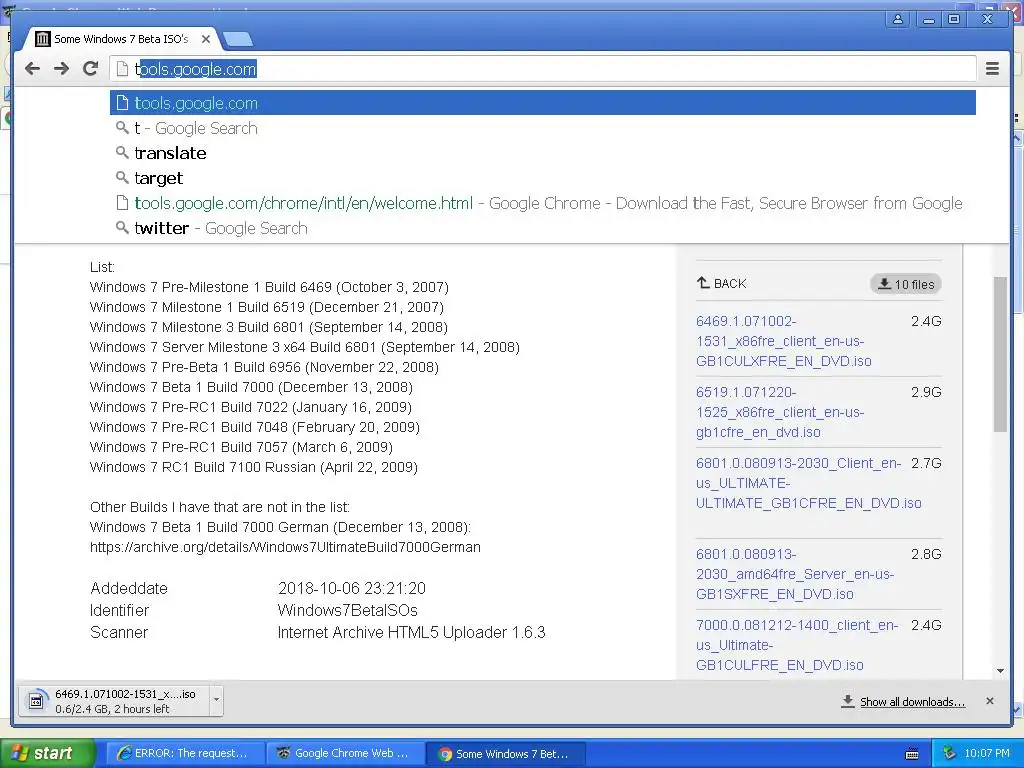This screenshot has width=1024, height=768.
Task: Open the 6519.1.071220-1525 x86fre client ISO link
Action: click(780, 412)
